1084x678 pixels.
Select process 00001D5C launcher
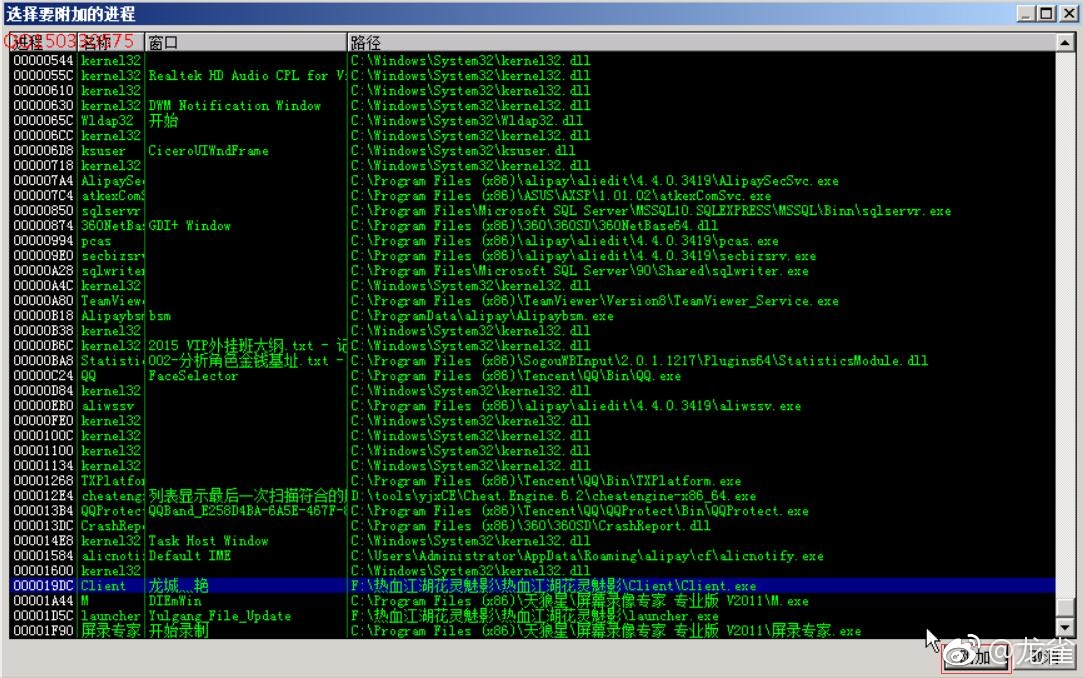pyautogui.click(x=533, y=615)
